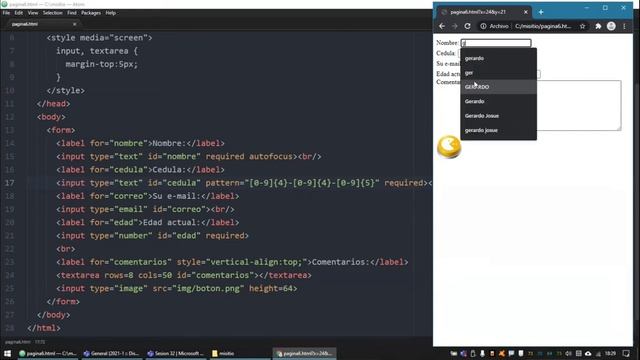The width and height of the screenshot is (640, 360).
Task: Close the pagina6.html Chrome tab
Action: pos(526,12)
